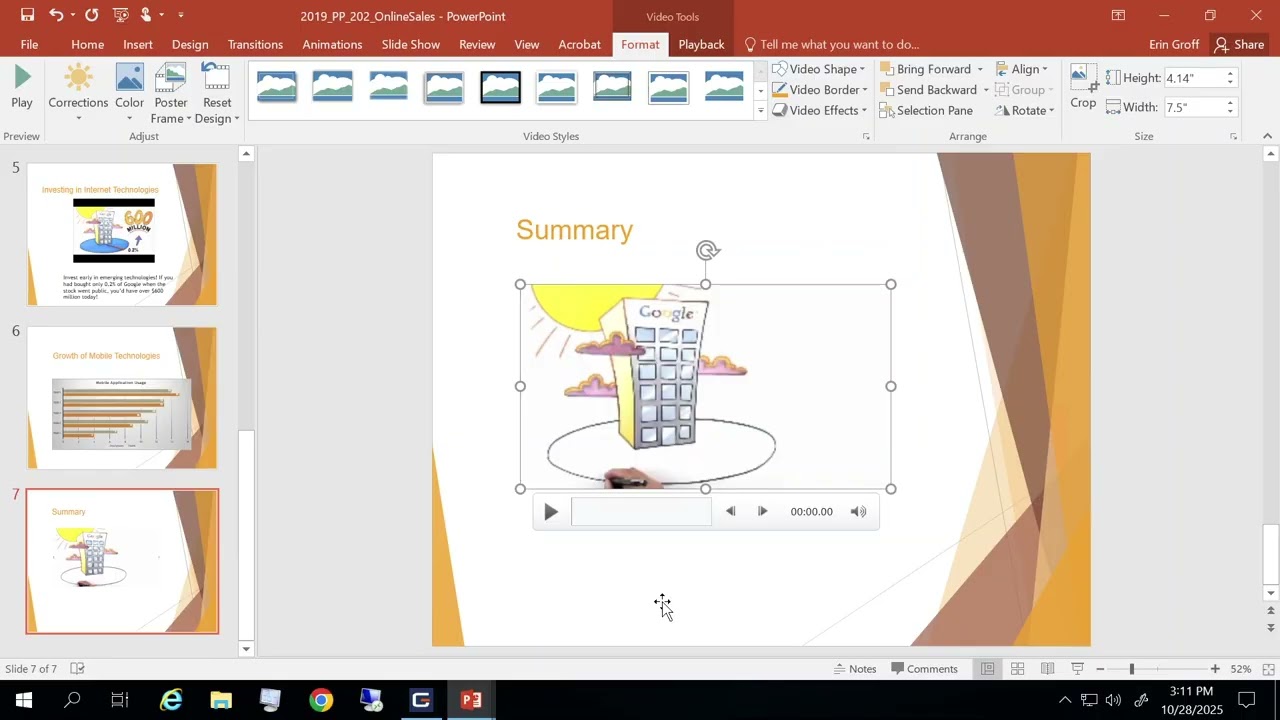Toggle the Comments pane

[x=924, y=669]
